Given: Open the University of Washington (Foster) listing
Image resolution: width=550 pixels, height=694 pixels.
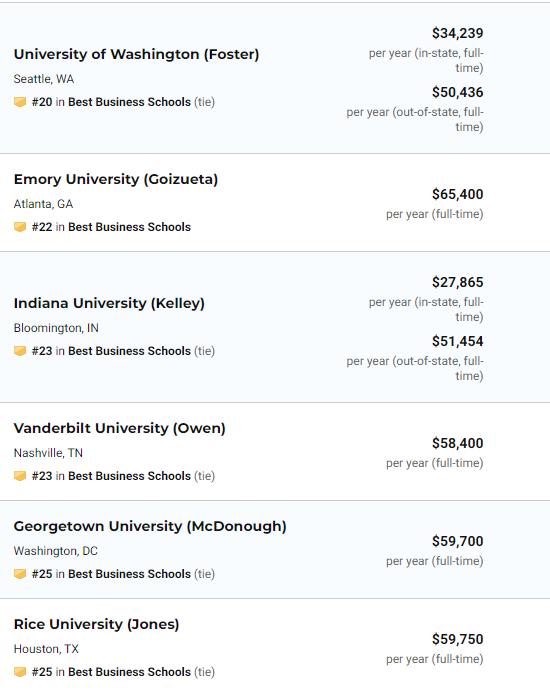Looking at the screenshot, I should click(136, 54).
